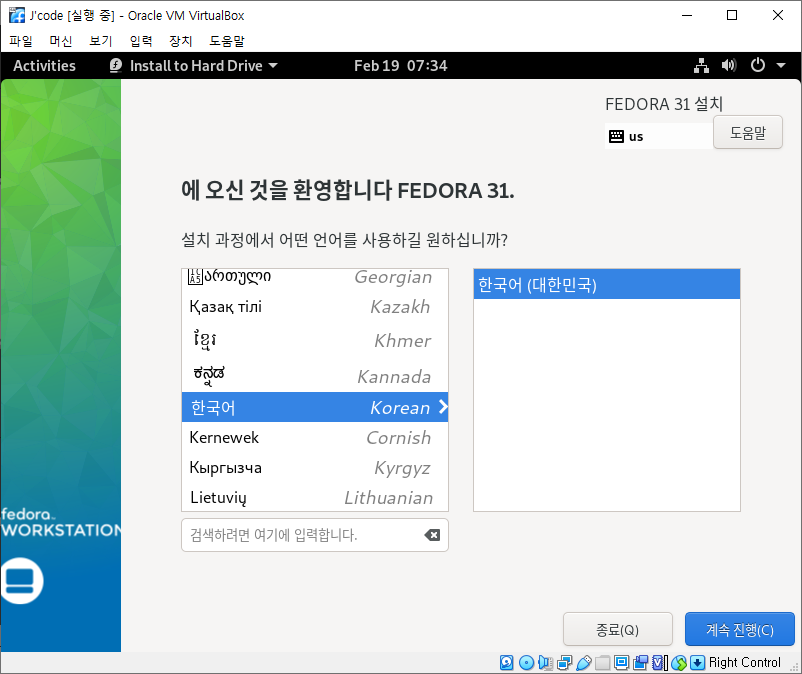Select the Lietuvių Lithuanian language row

[315, 497]
